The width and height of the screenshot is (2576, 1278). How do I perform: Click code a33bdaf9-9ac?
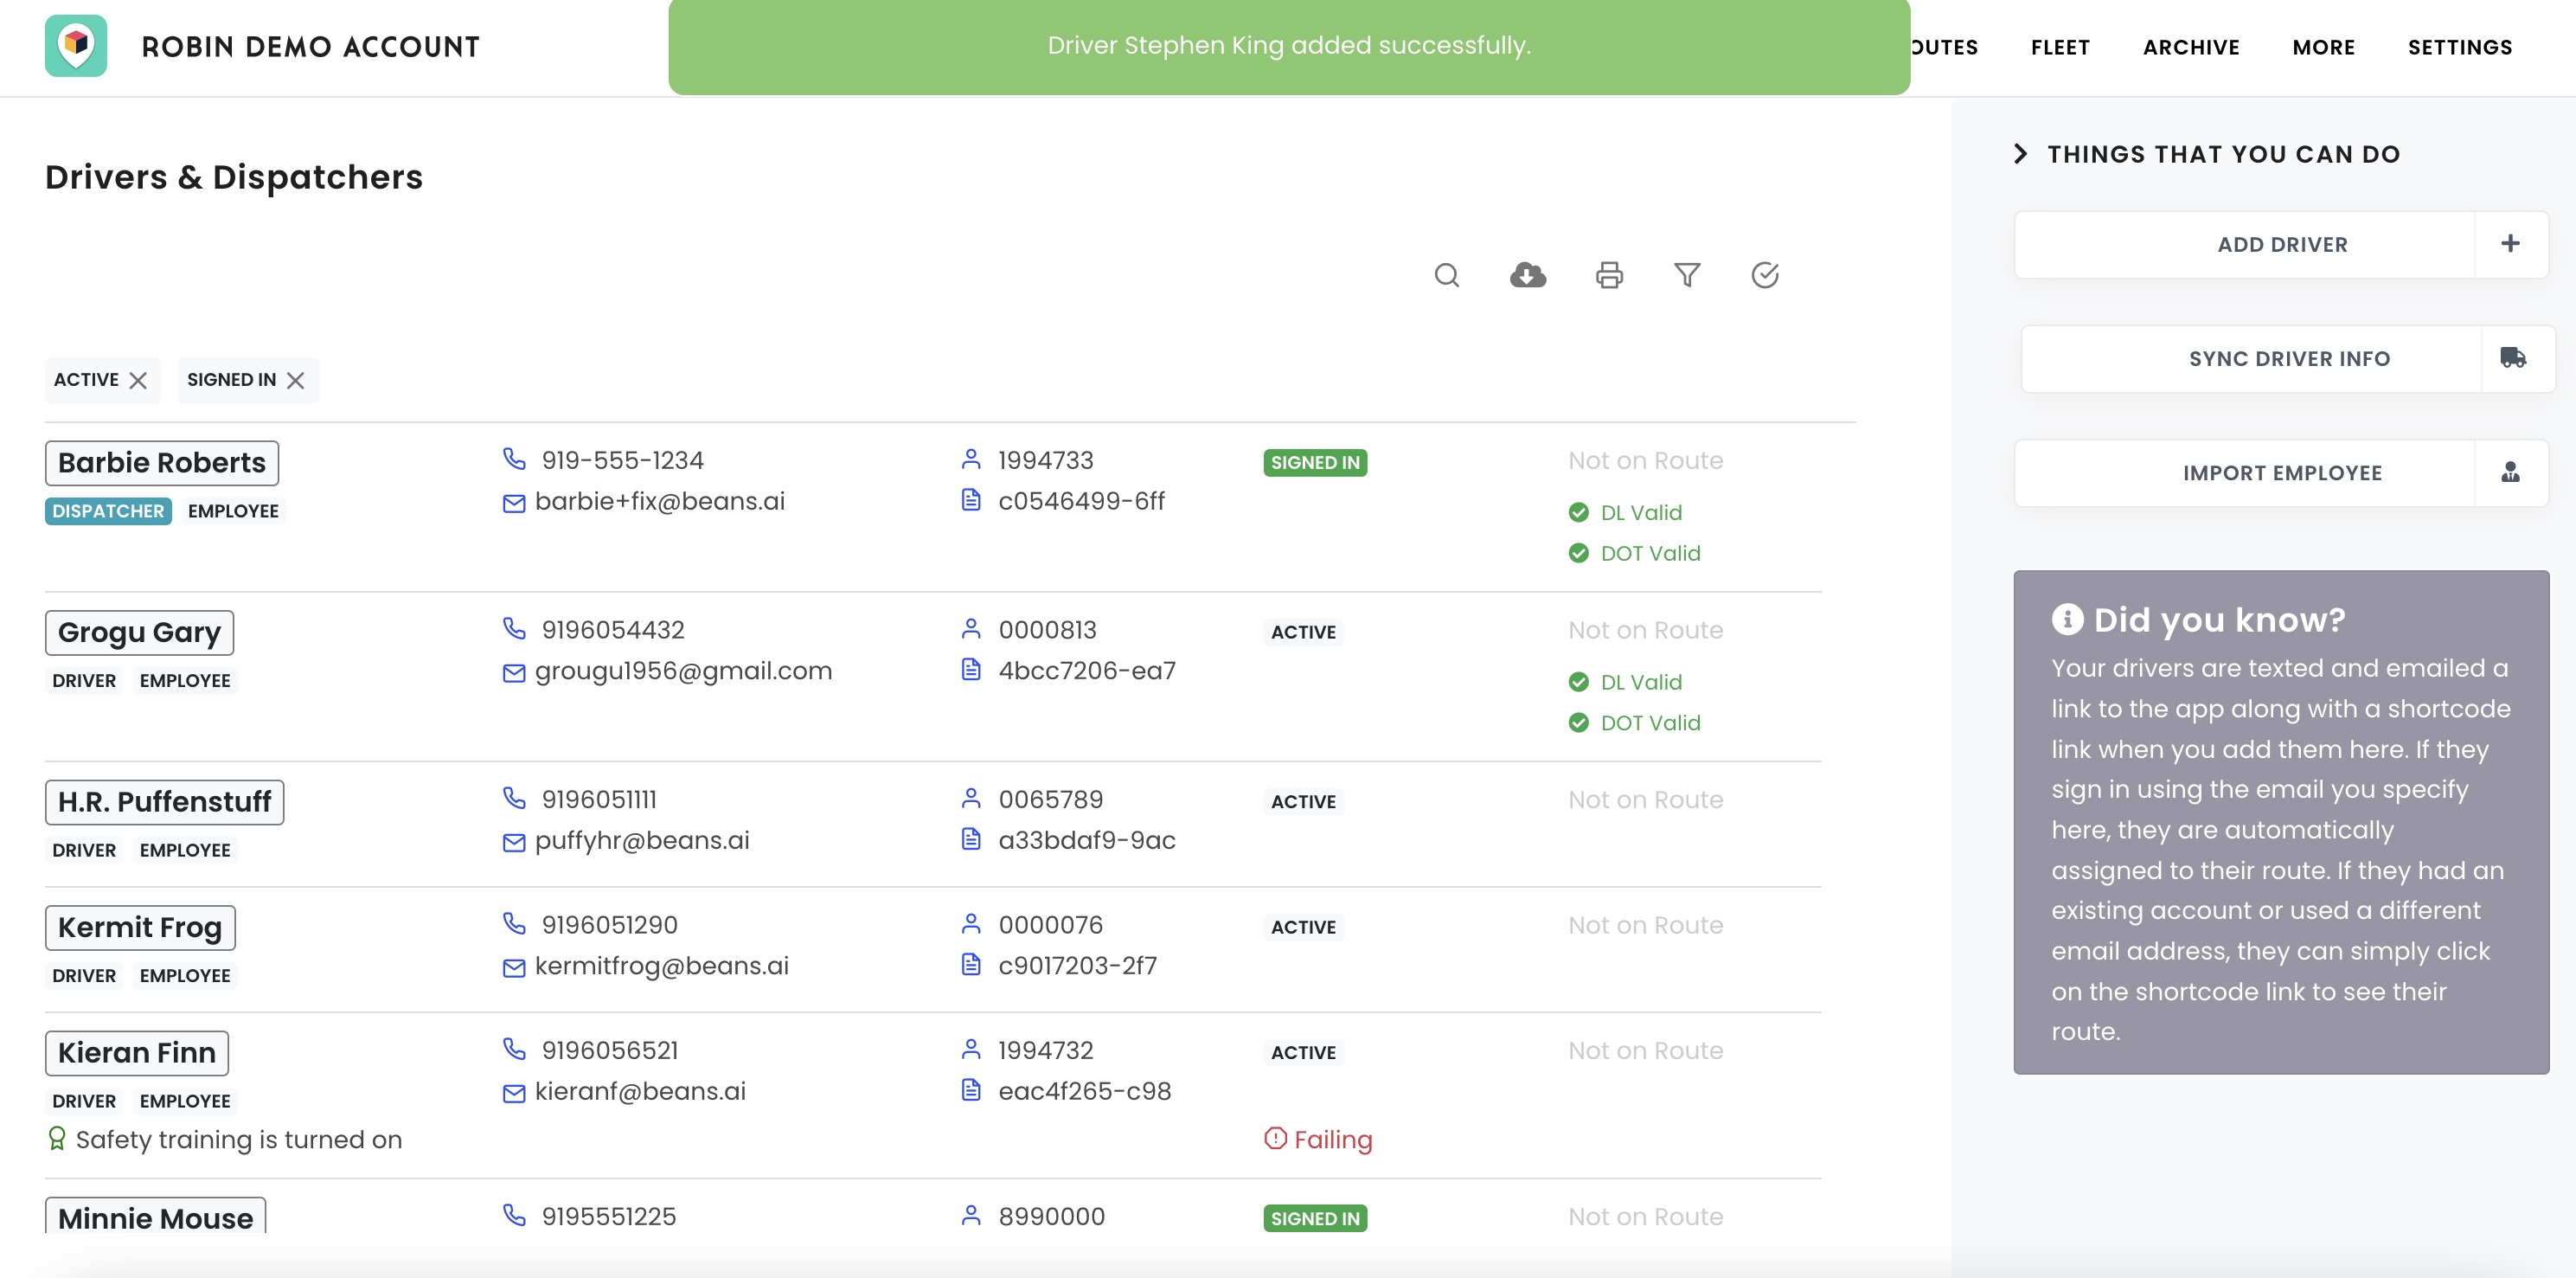(1087, 840)
